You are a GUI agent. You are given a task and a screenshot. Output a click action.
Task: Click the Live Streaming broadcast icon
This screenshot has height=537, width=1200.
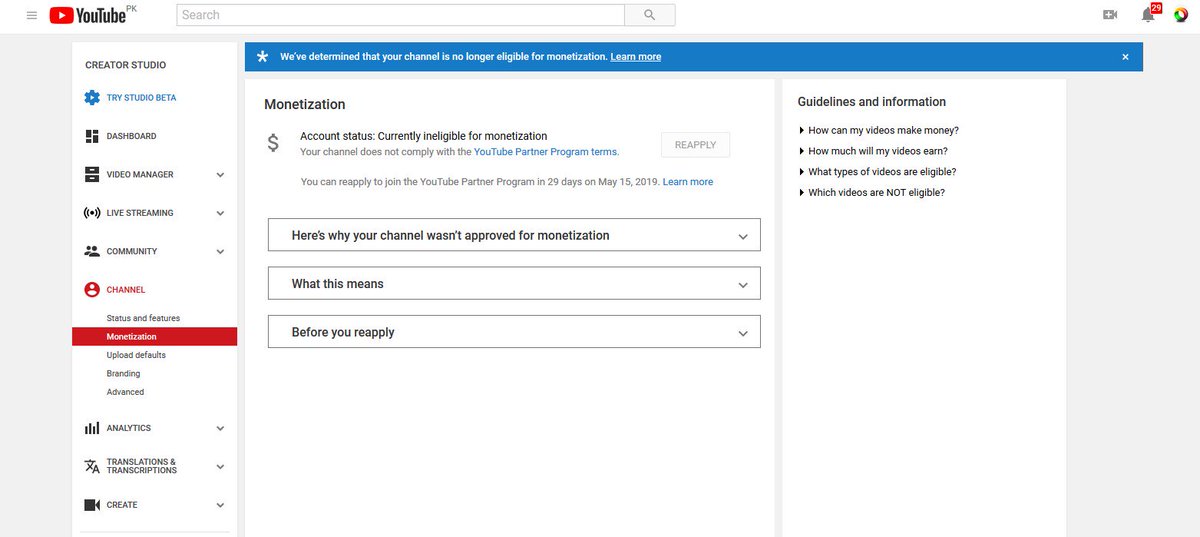92,213
